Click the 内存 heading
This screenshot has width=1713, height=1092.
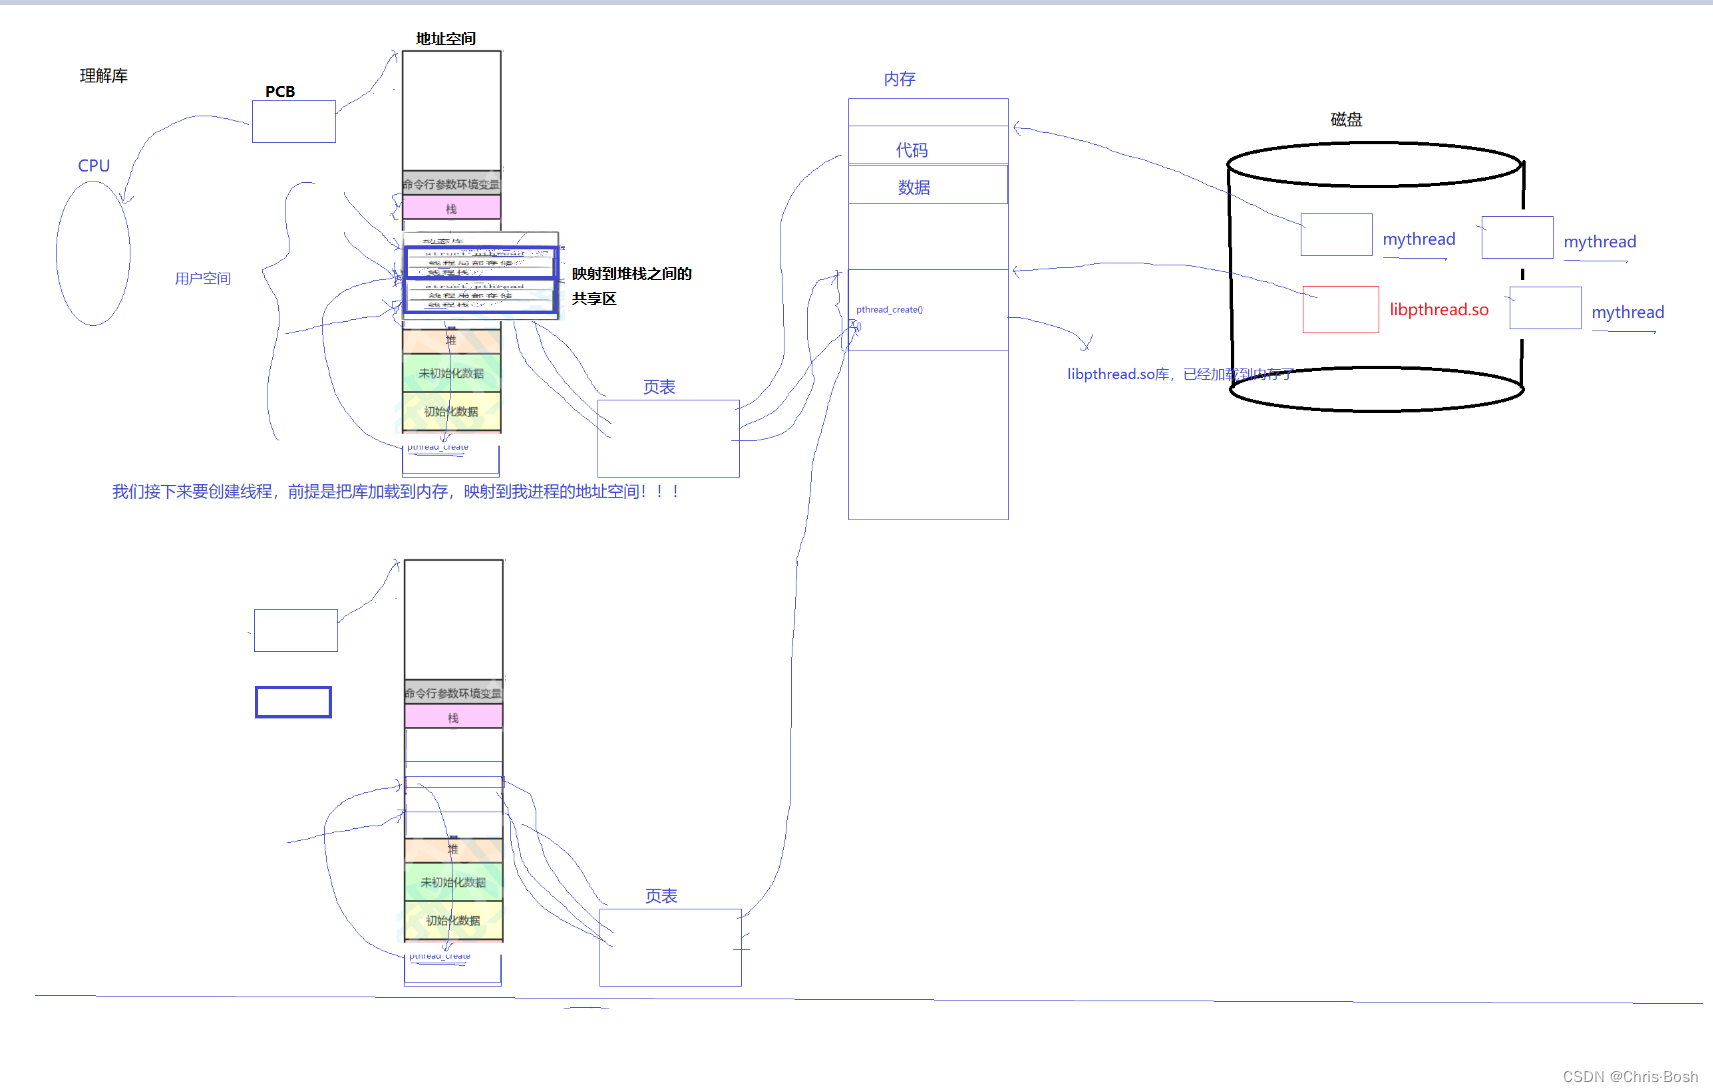899,79
